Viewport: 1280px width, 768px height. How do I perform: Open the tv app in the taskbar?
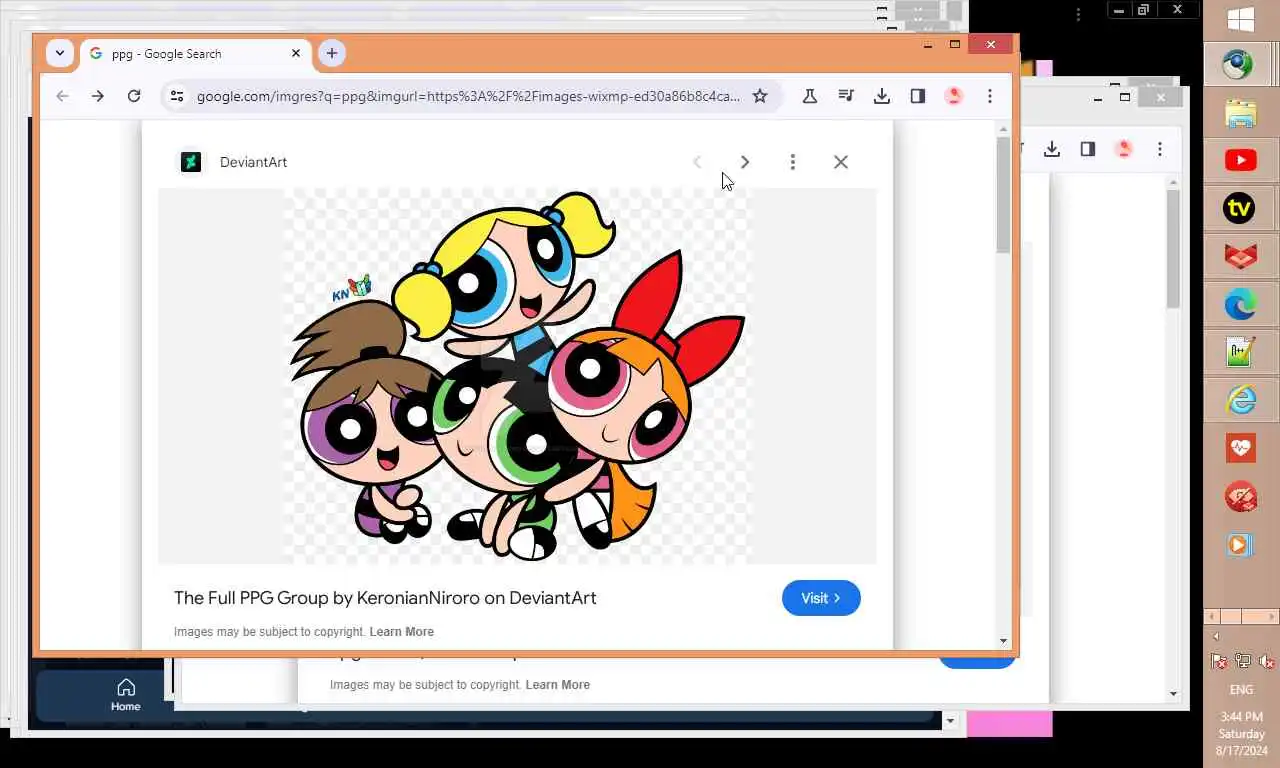pyautogui.click(x=1240, y=208)
